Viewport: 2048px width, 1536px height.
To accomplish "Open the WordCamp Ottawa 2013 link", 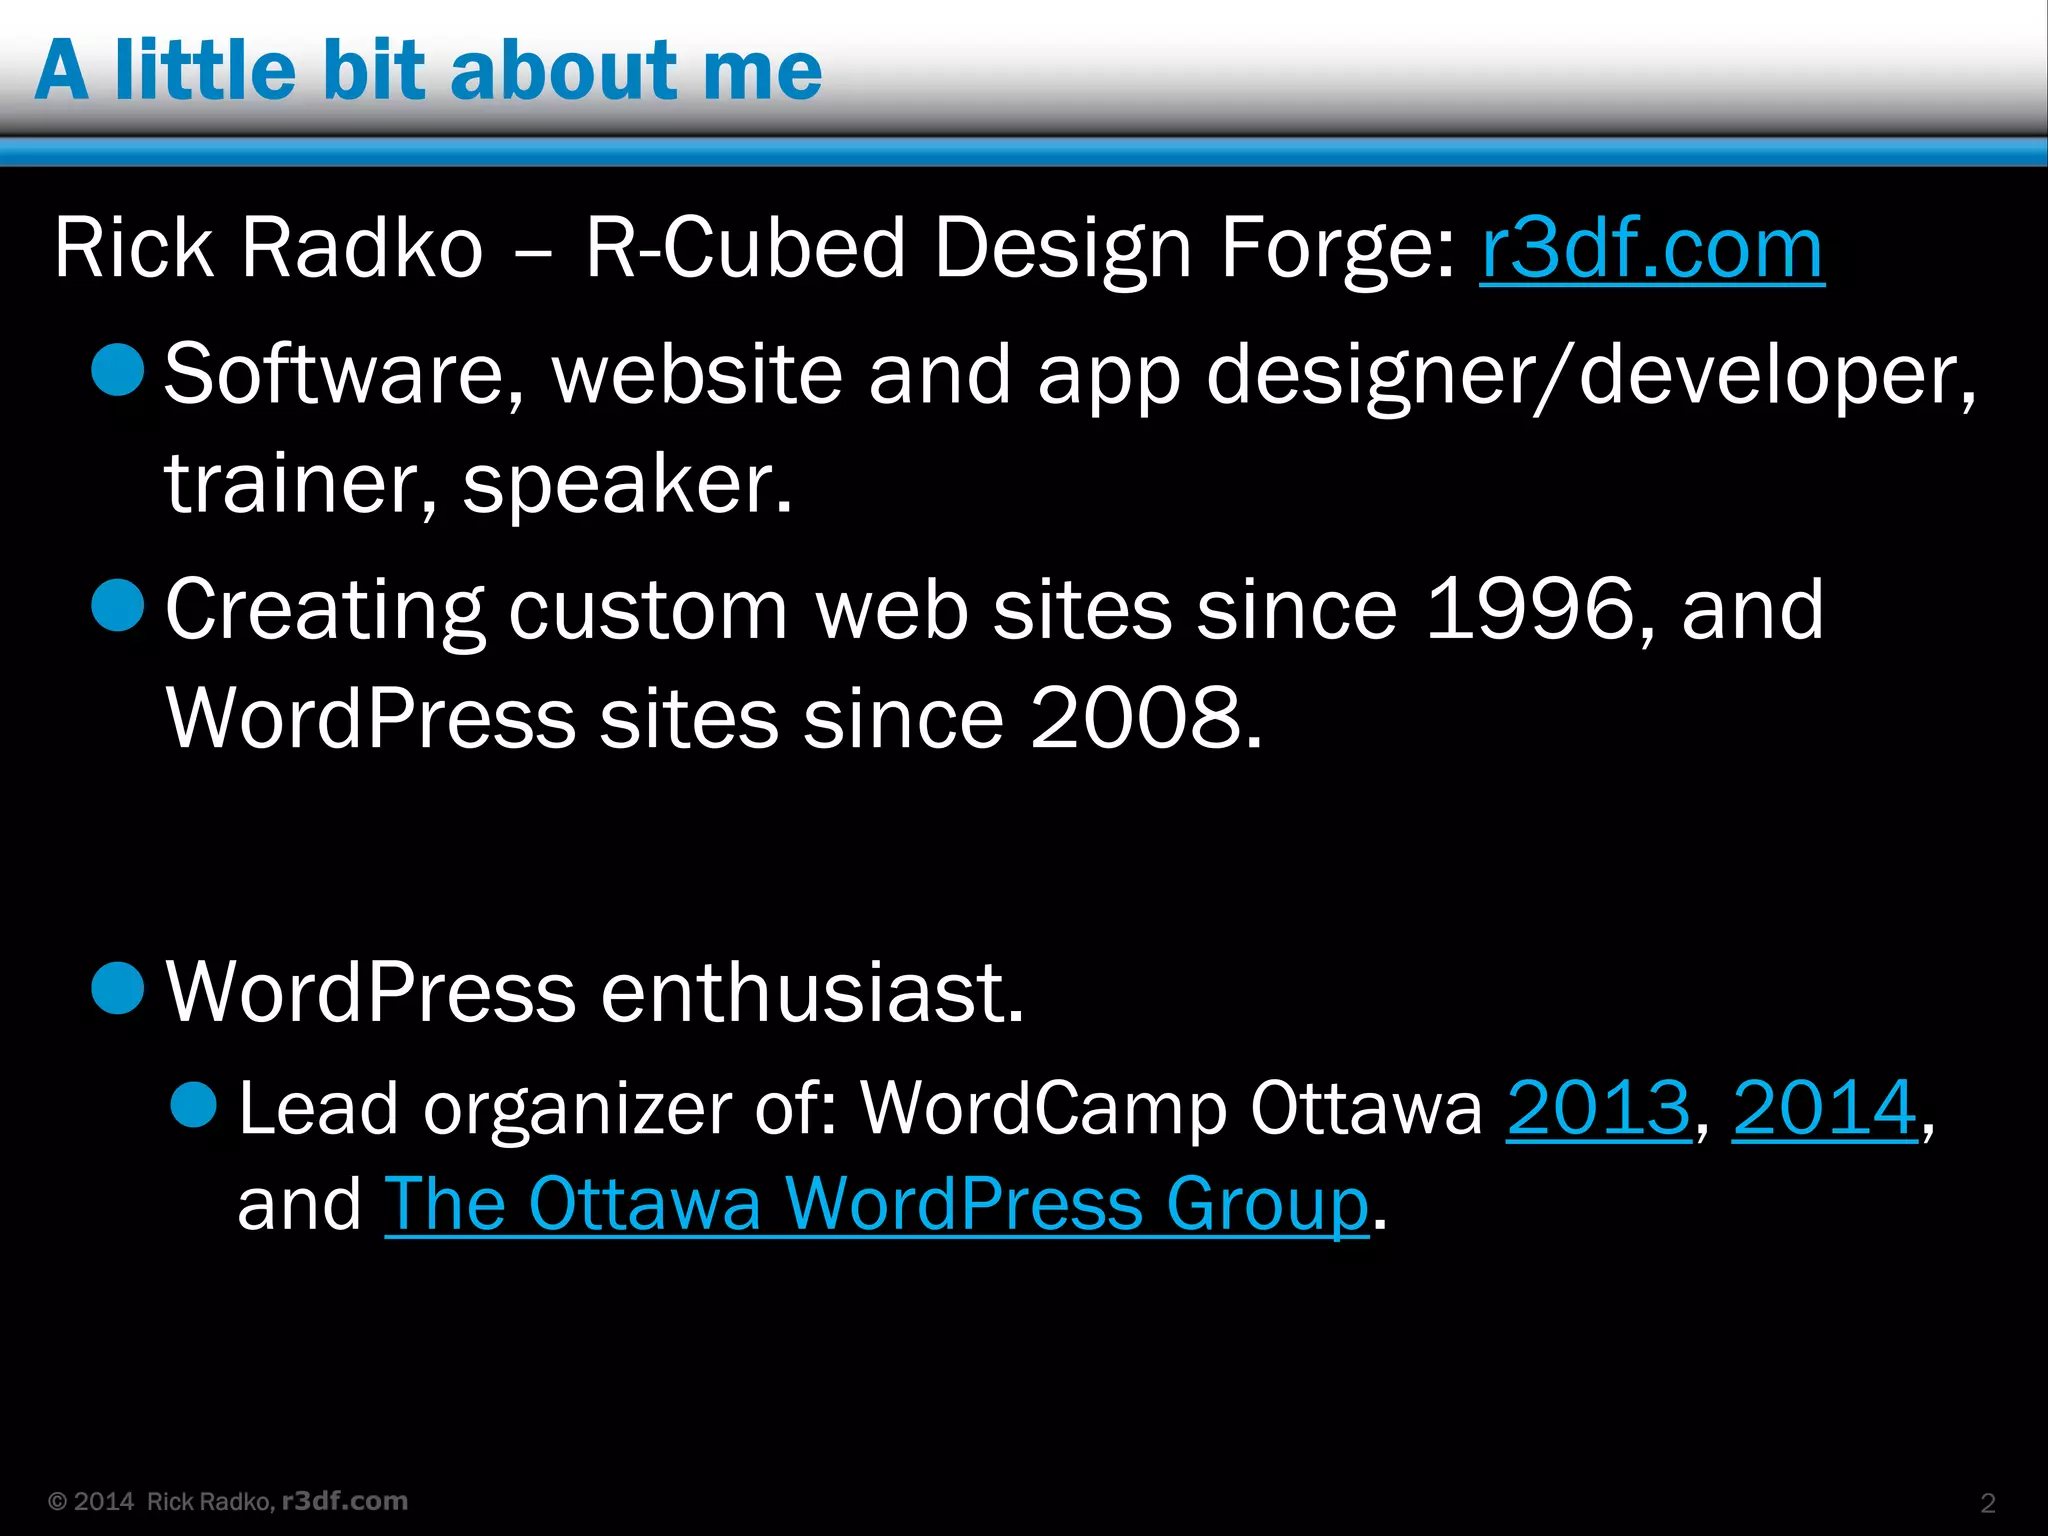I will click(1598, 1108).
